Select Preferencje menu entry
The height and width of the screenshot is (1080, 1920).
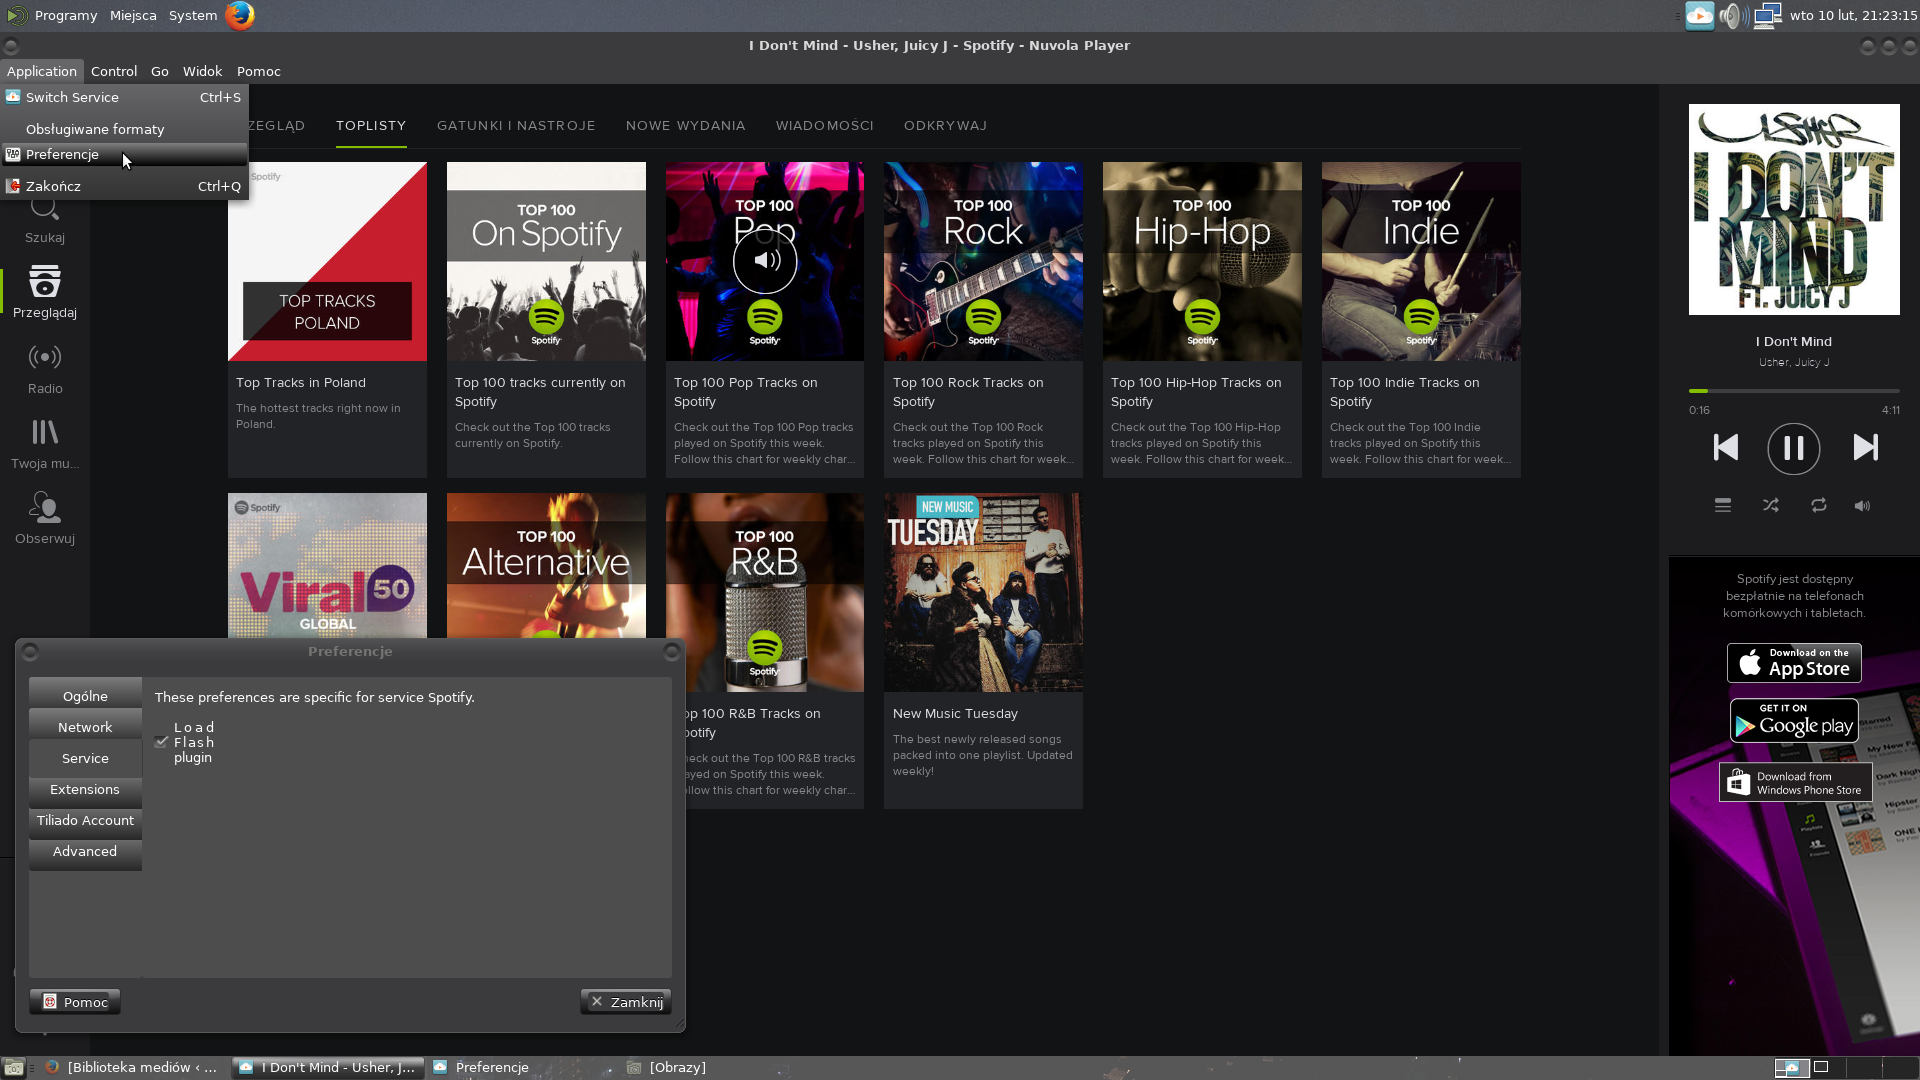[62, 154]
